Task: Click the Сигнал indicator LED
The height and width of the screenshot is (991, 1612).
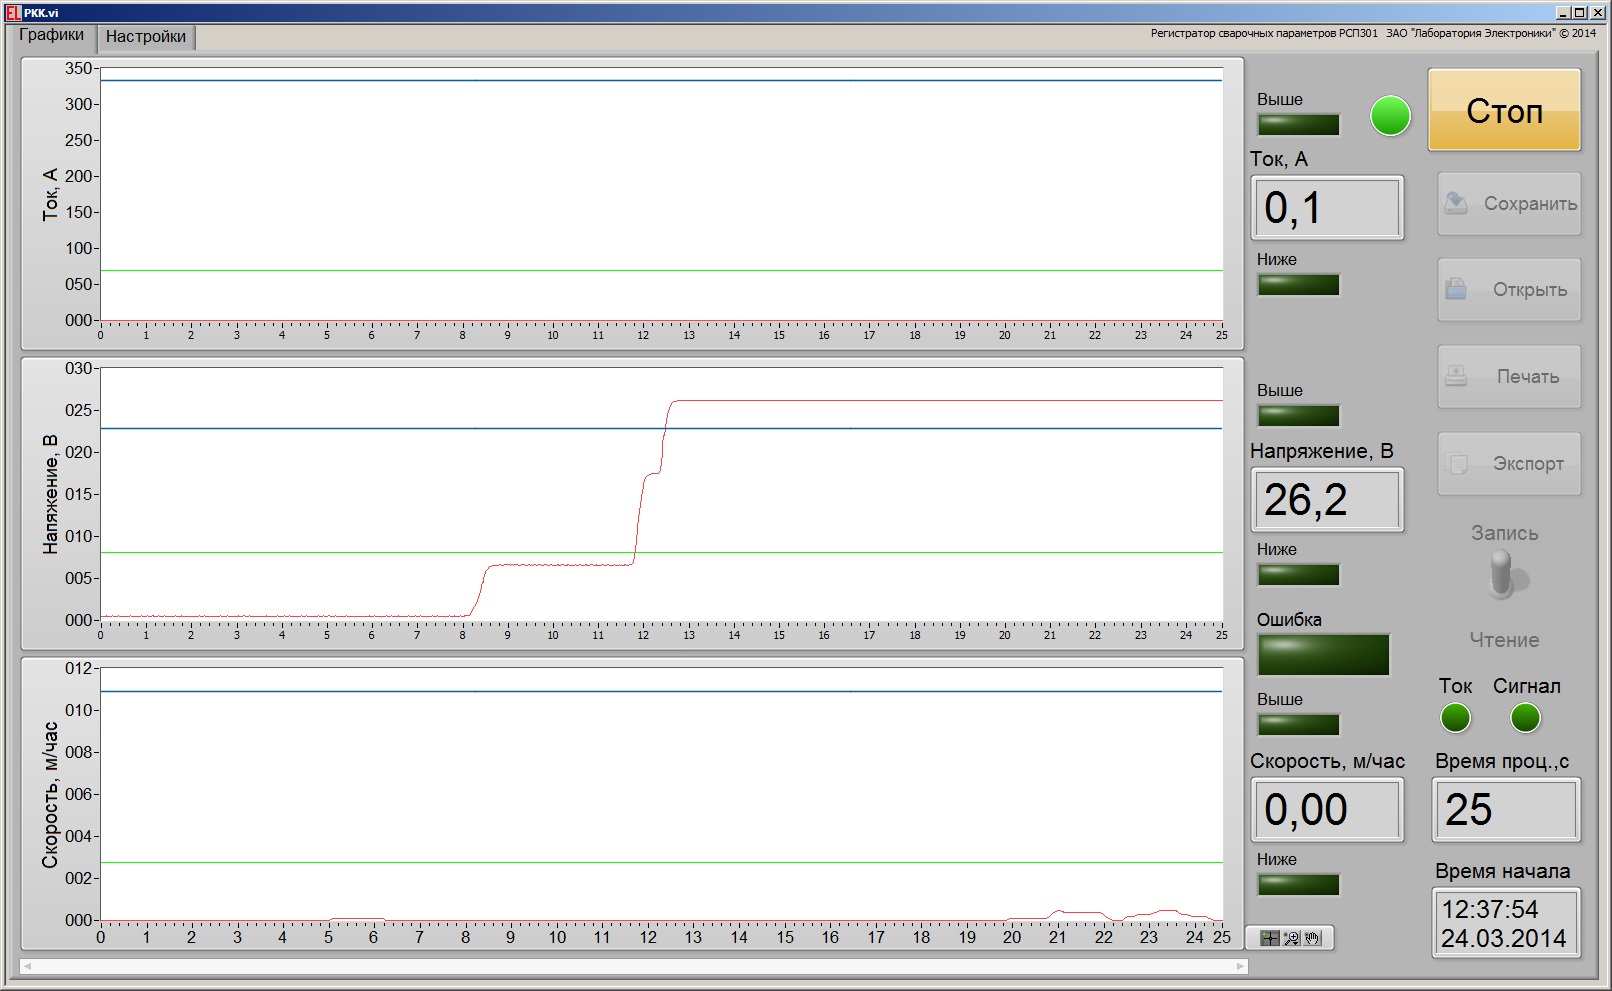Action: [x=1525, y=718]
